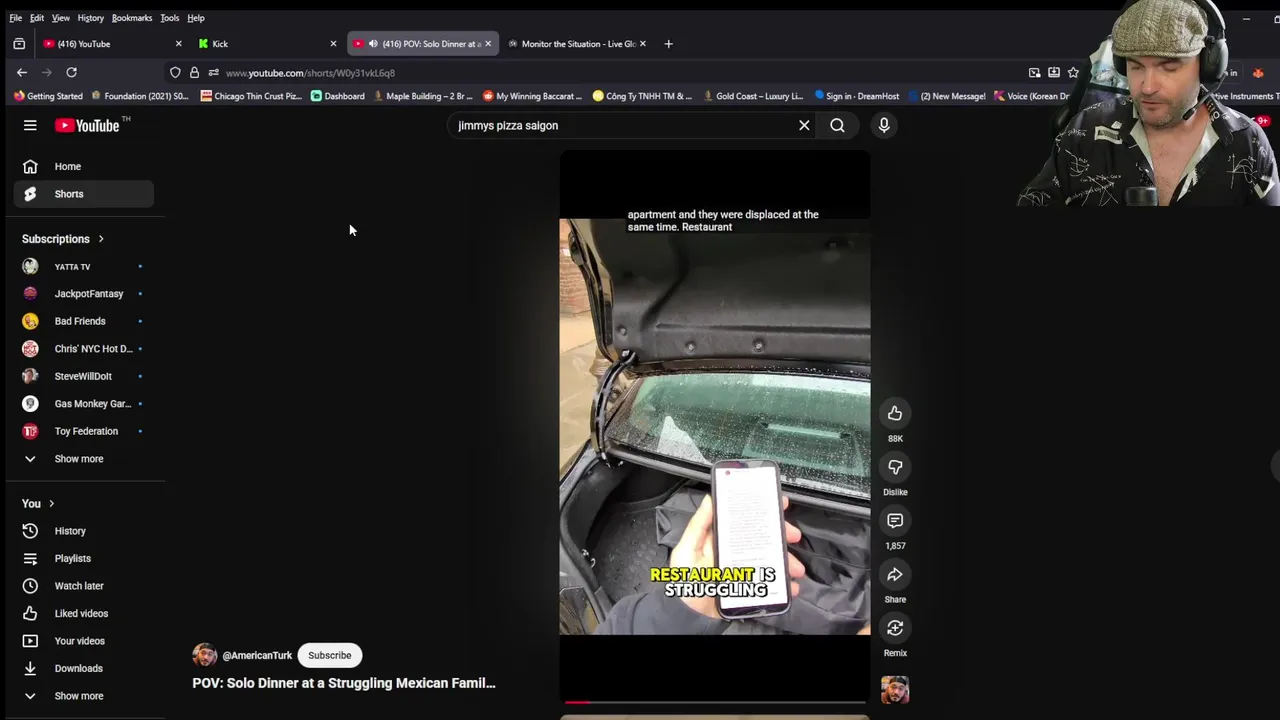1280x720 pixels.
Task: Seek using the short's red progress bar
Action: pos(715,702)
